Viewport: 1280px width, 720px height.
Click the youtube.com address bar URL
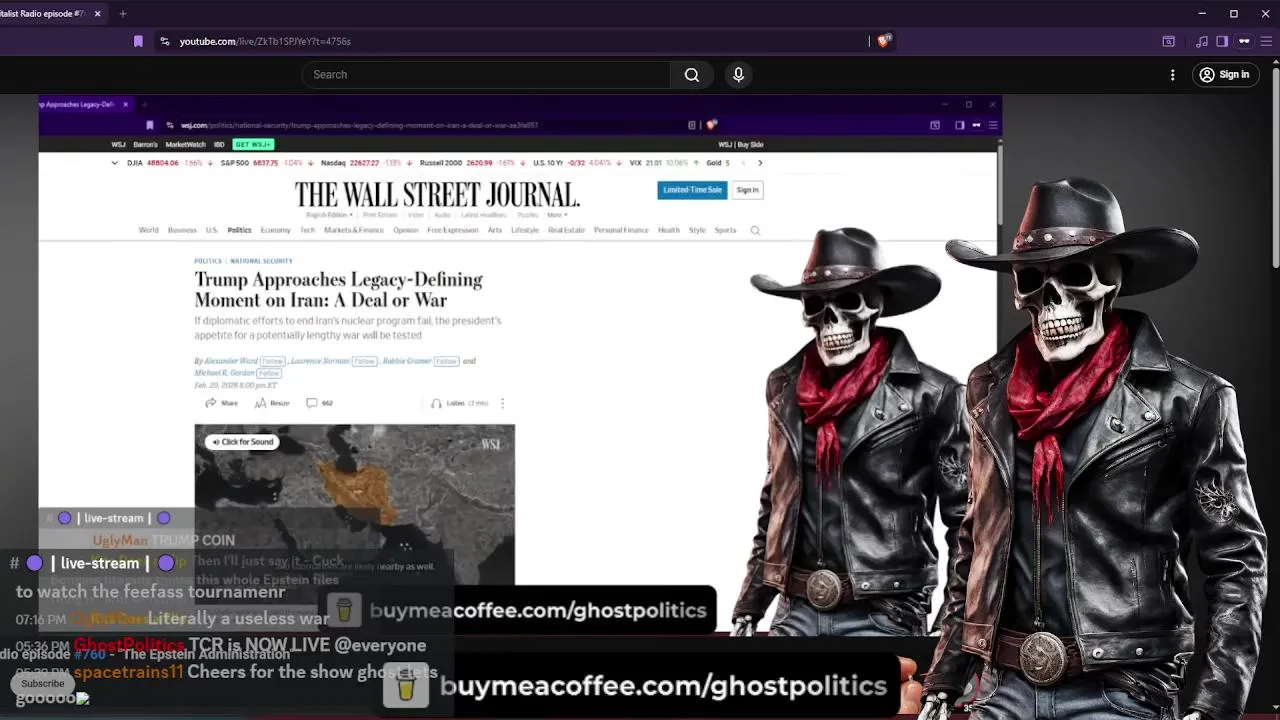(265, 41)
